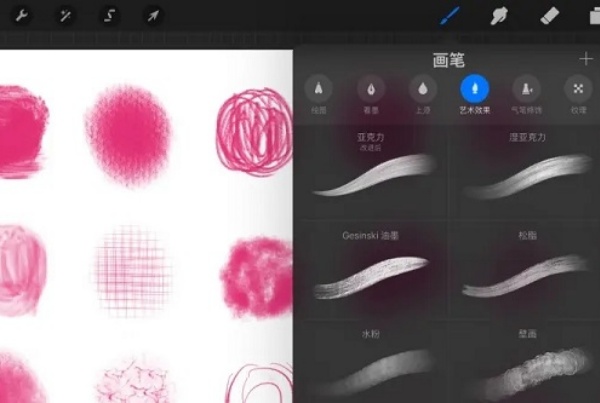Switch to the 上漆 brush category
This screenshot has width=600, height=403.
click(423, 95)
